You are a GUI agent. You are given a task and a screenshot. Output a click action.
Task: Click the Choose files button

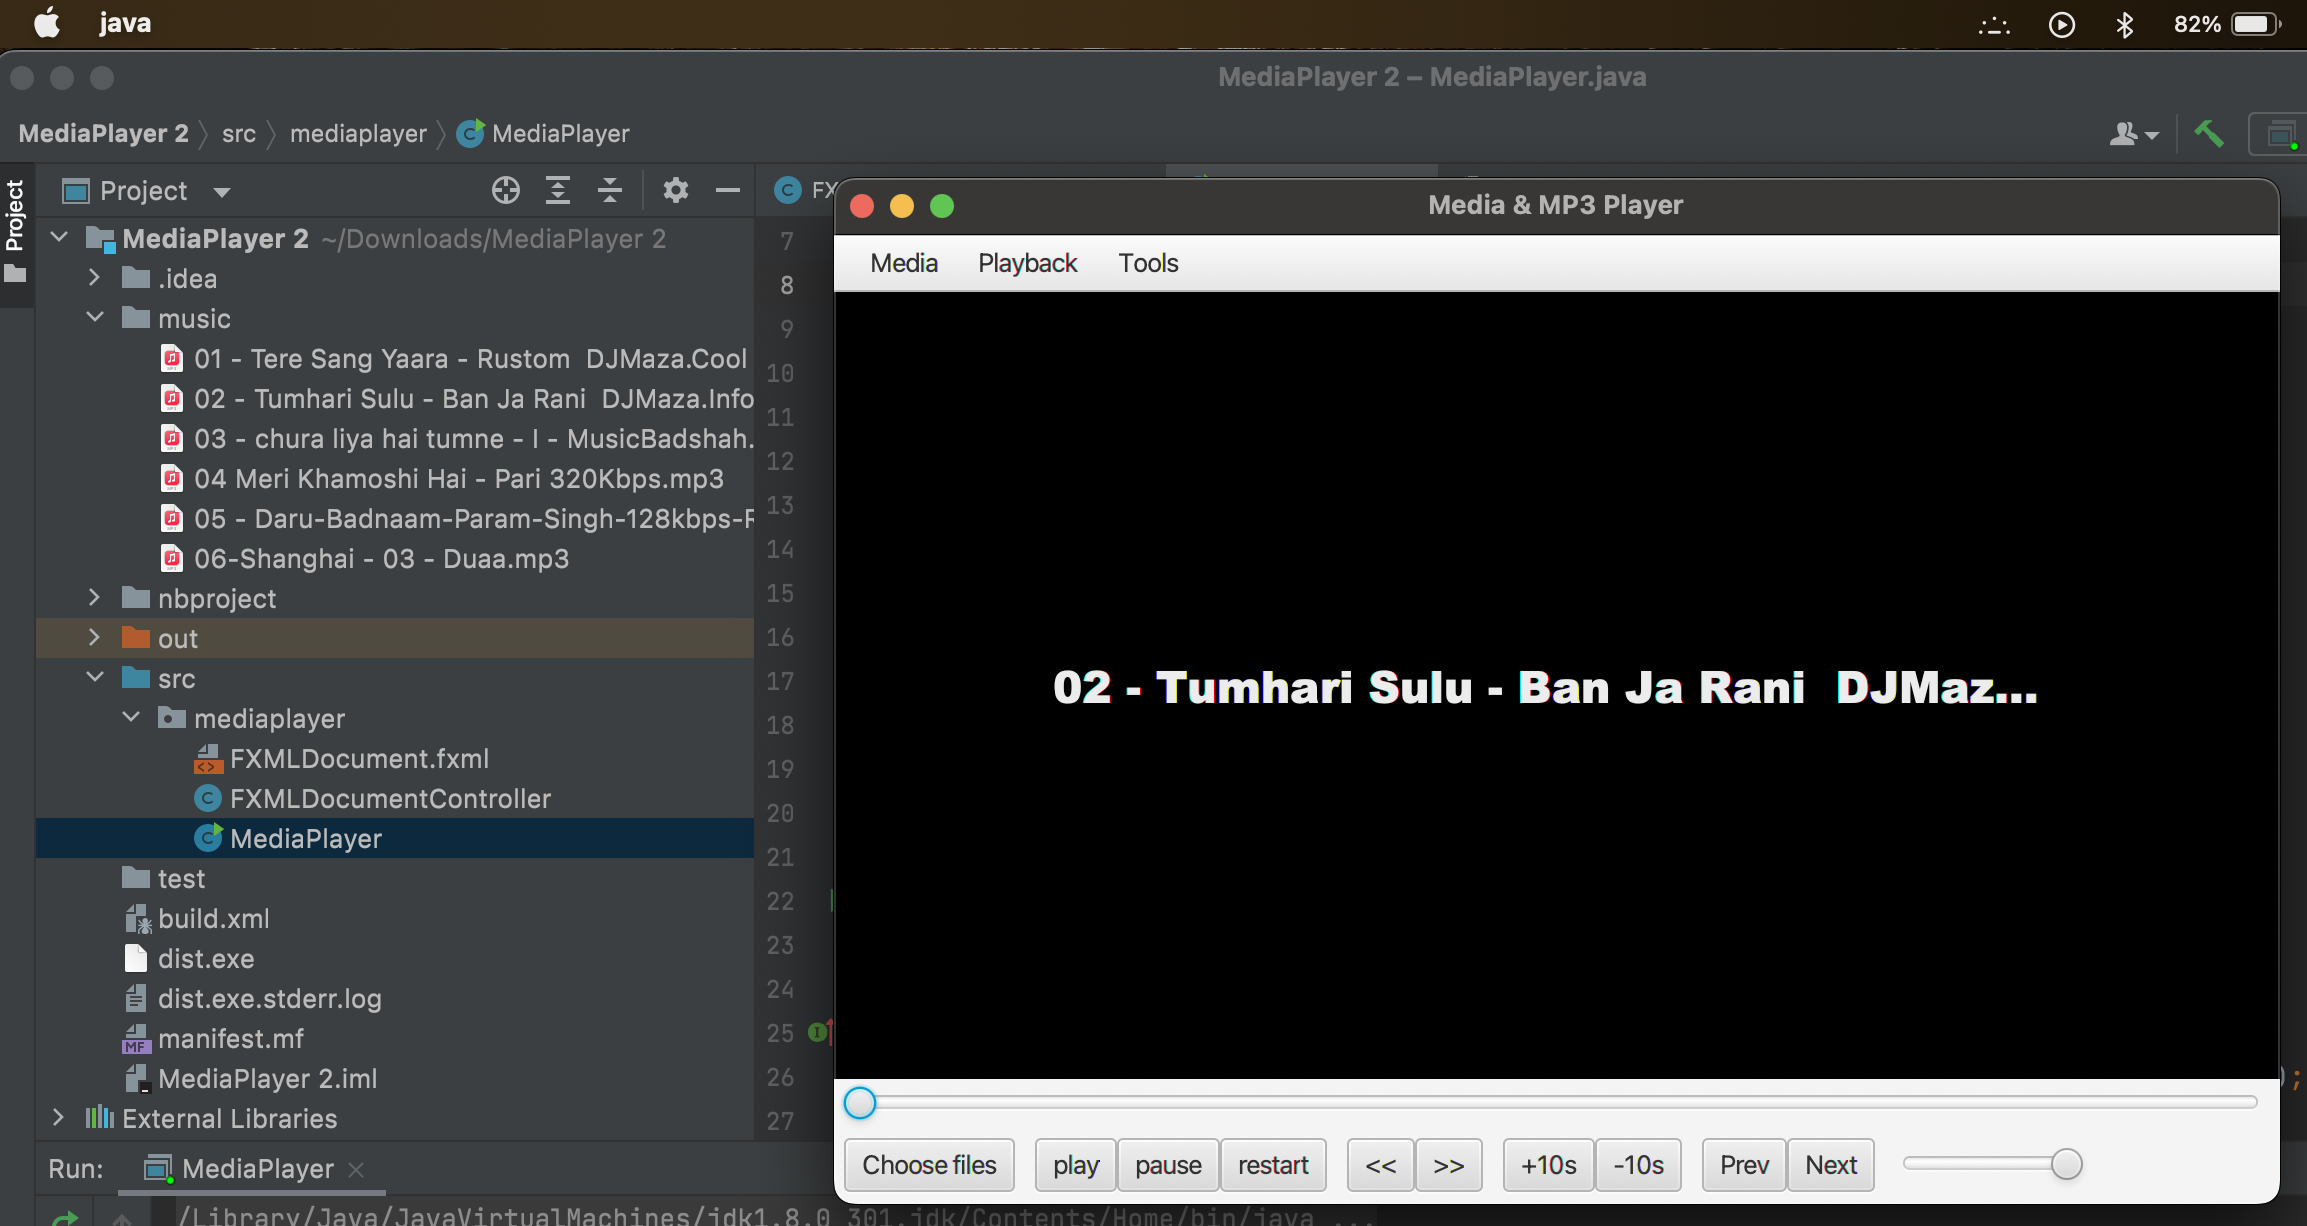[928, 1164]
